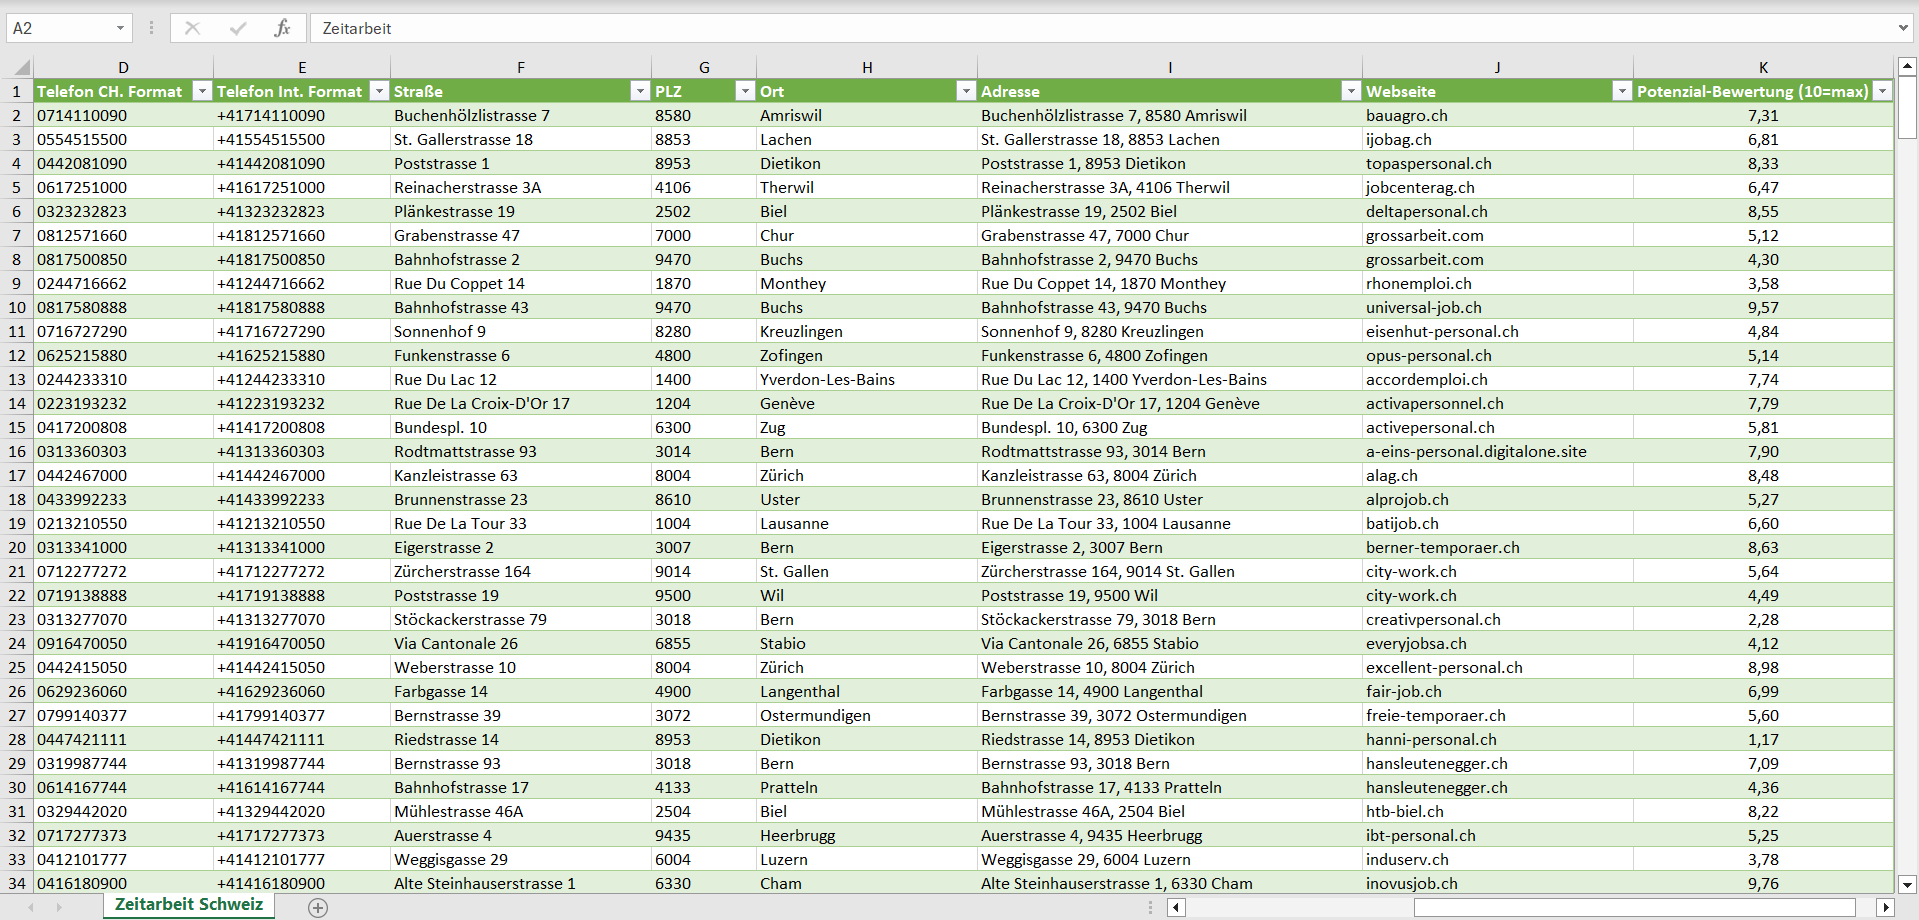Select column J header
Image resolution: width=1919 pixels, height=920 pixels.
click(x=1497, y=68)
